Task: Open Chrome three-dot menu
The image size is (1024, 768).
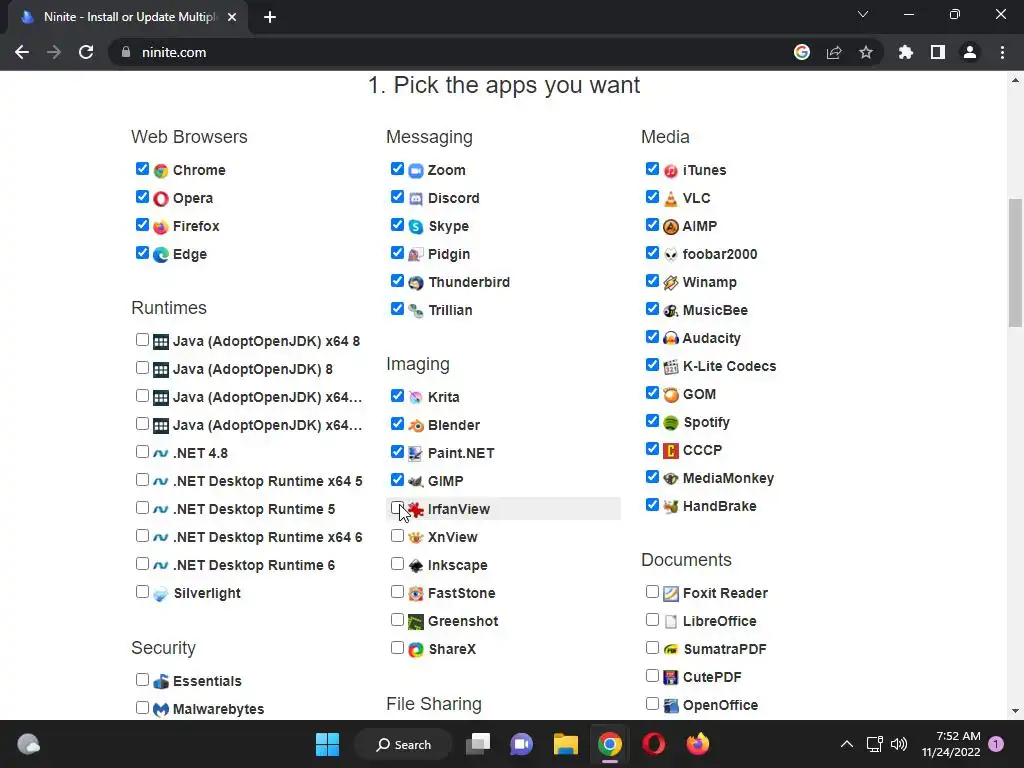Action: [1002, 52]
